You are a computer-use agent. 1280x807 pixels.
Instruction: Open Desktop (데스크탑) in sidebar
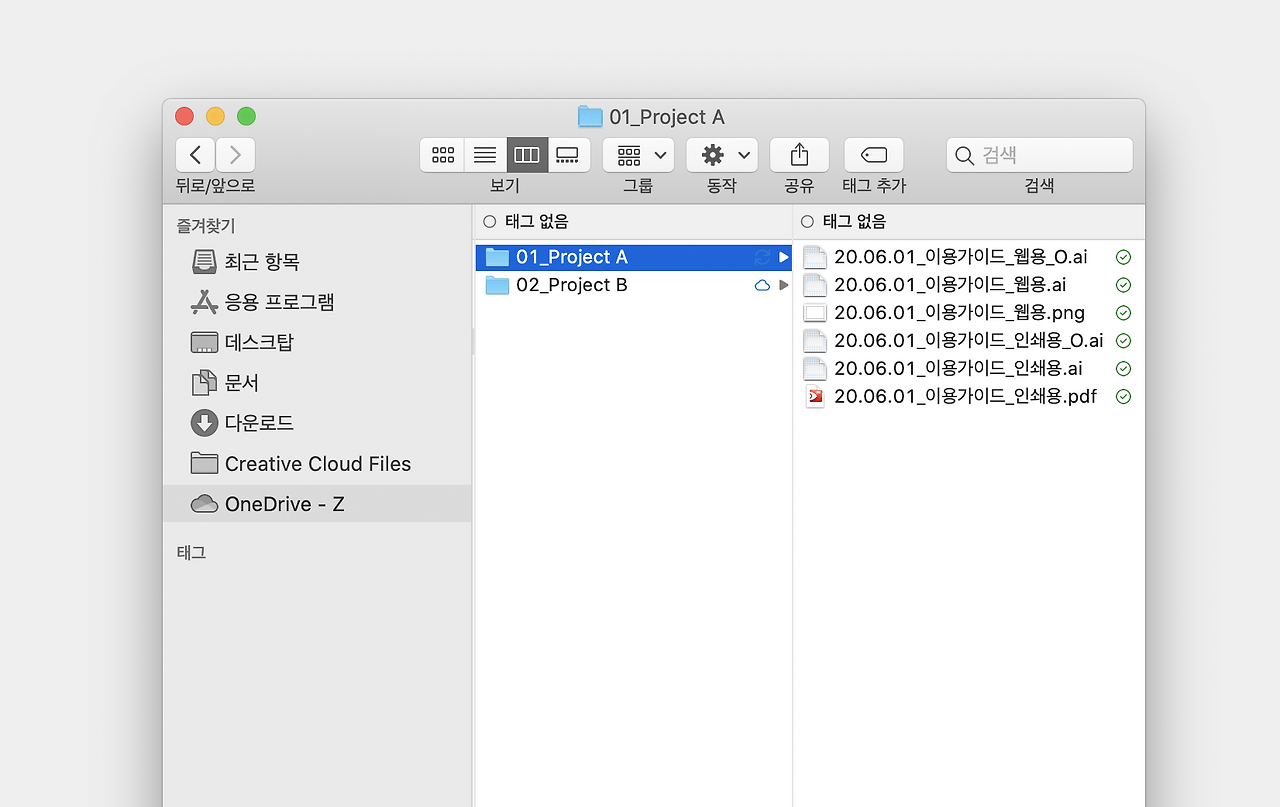tap(317, 342)
